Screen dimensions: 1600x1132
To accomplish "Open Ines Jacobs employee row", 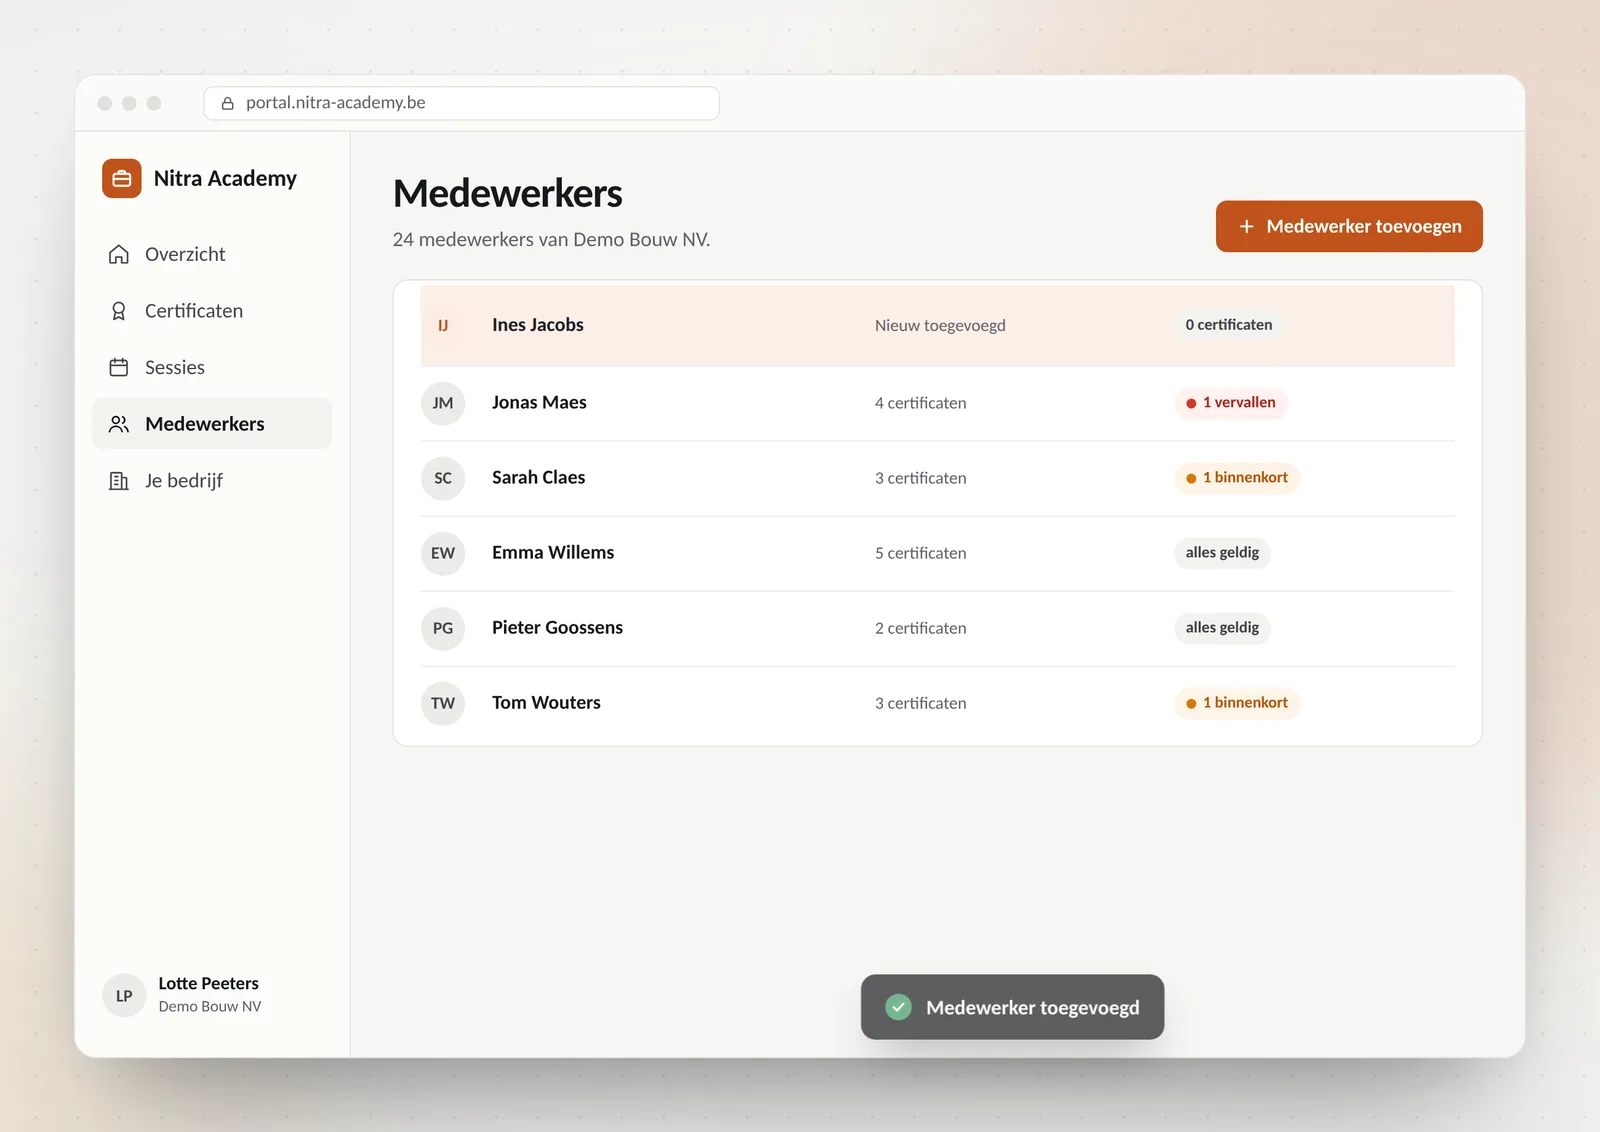I will tap(937, 326).
